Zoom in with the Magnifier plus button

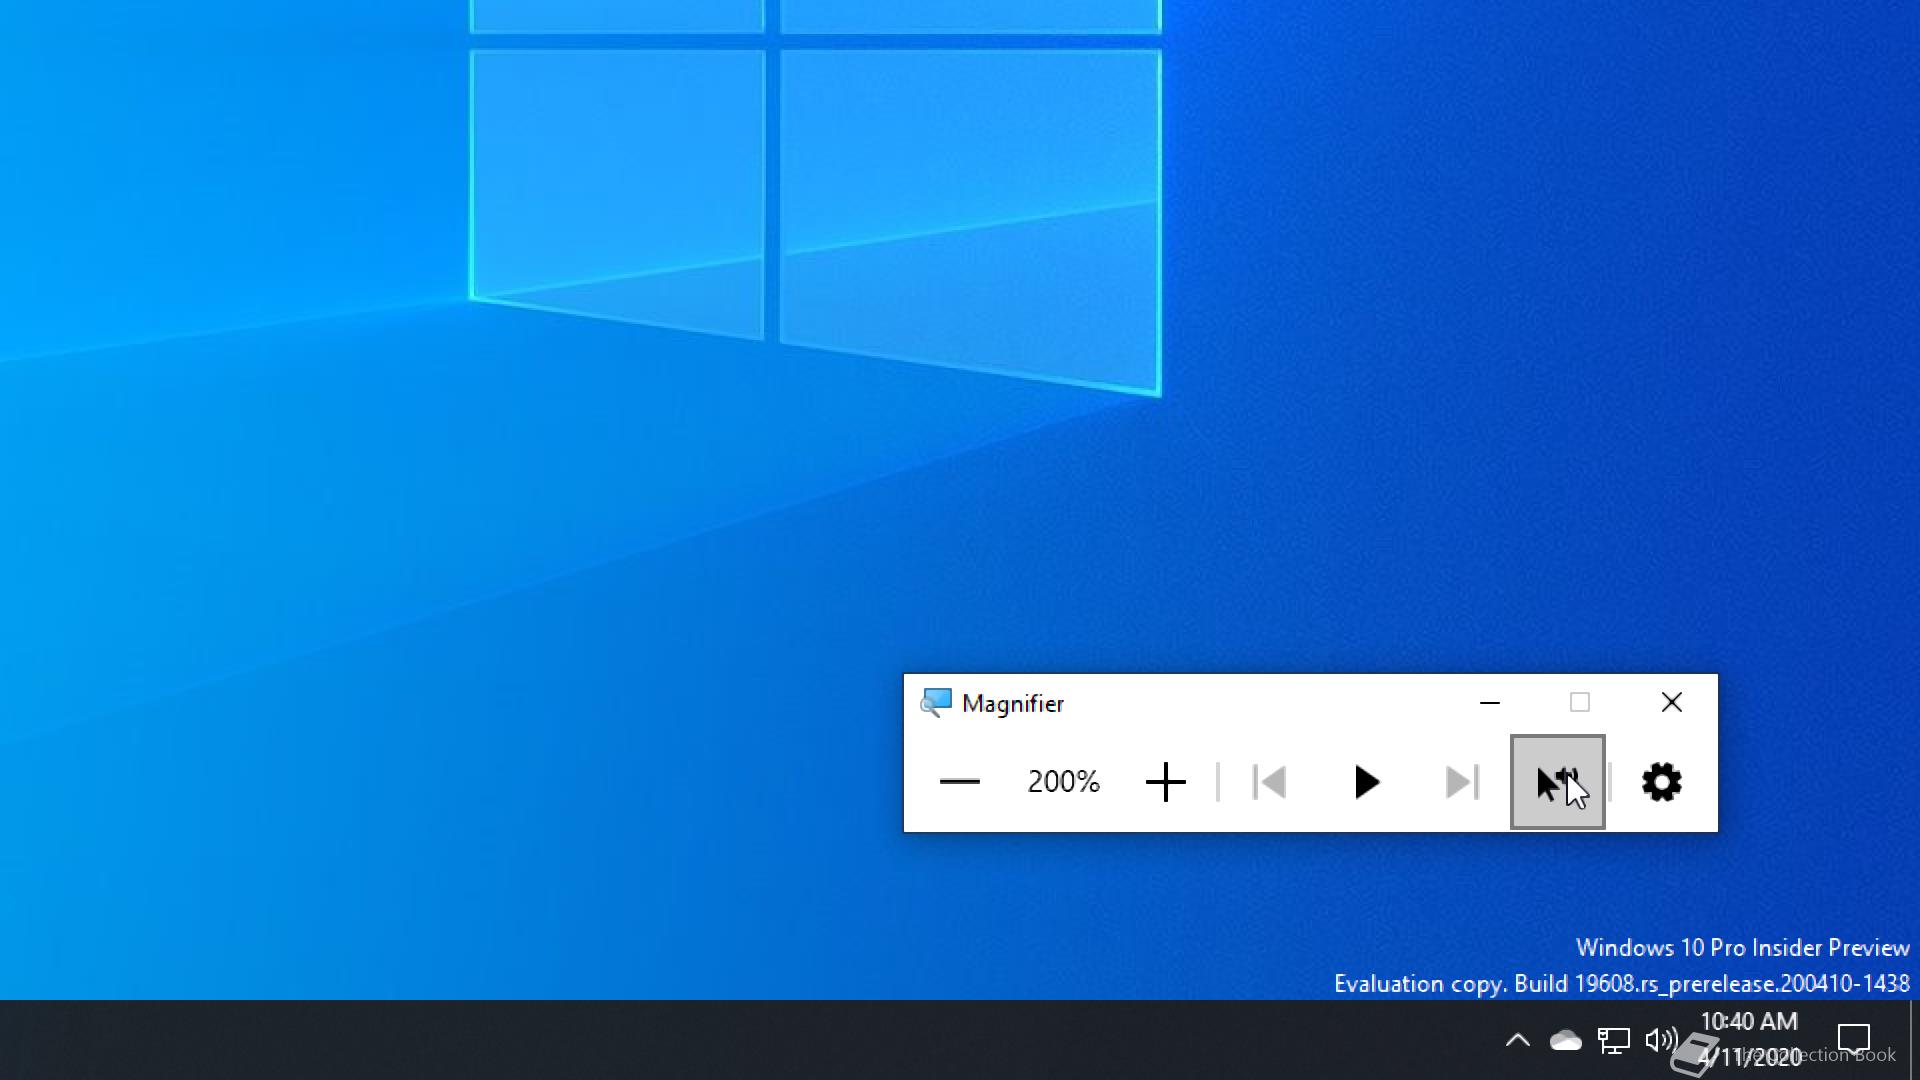tap(1165, 782)
